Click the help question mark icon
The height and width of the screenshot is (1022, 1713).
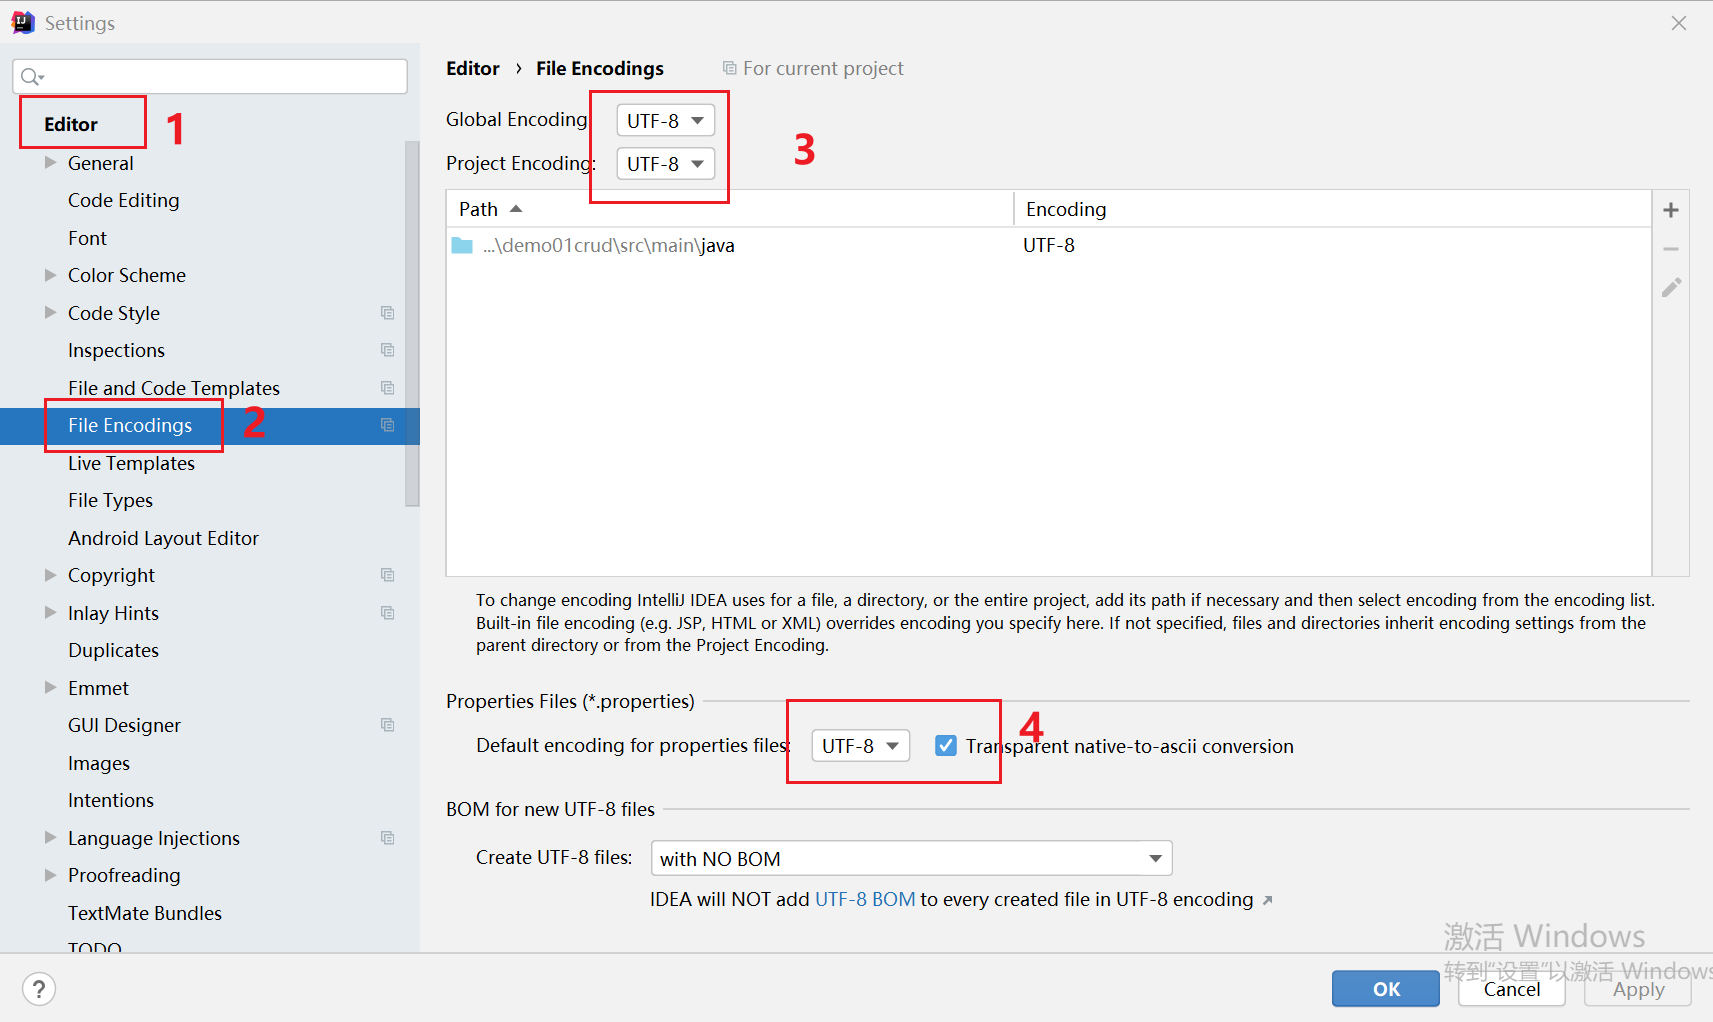(x=39, y=989)
